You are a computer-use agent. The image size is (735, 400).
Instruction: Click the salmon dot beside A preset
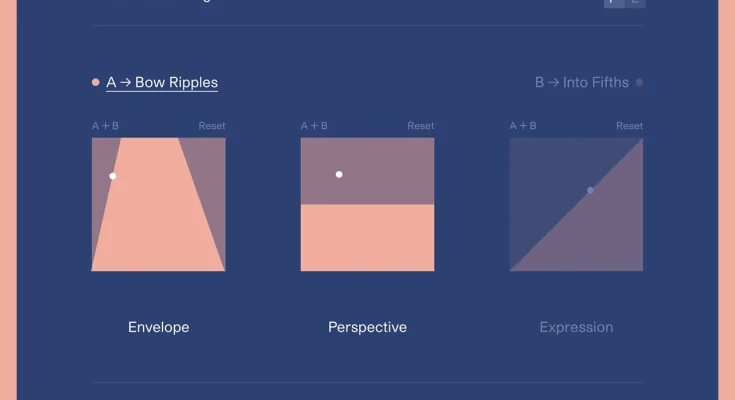[x=96, y=83]
